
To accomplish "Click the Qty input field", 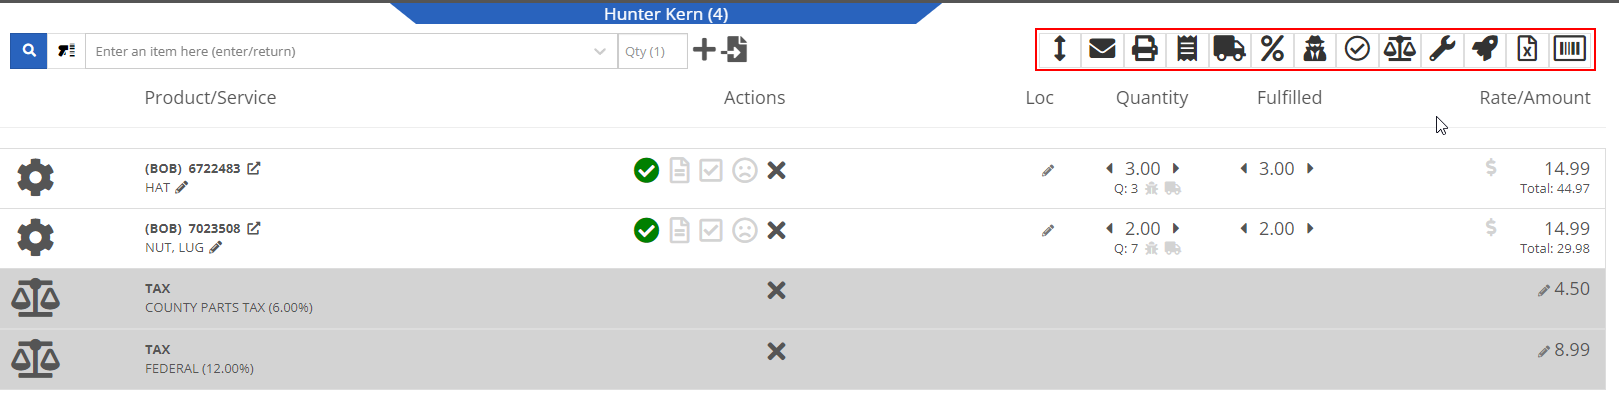I will tap(652, 51).
